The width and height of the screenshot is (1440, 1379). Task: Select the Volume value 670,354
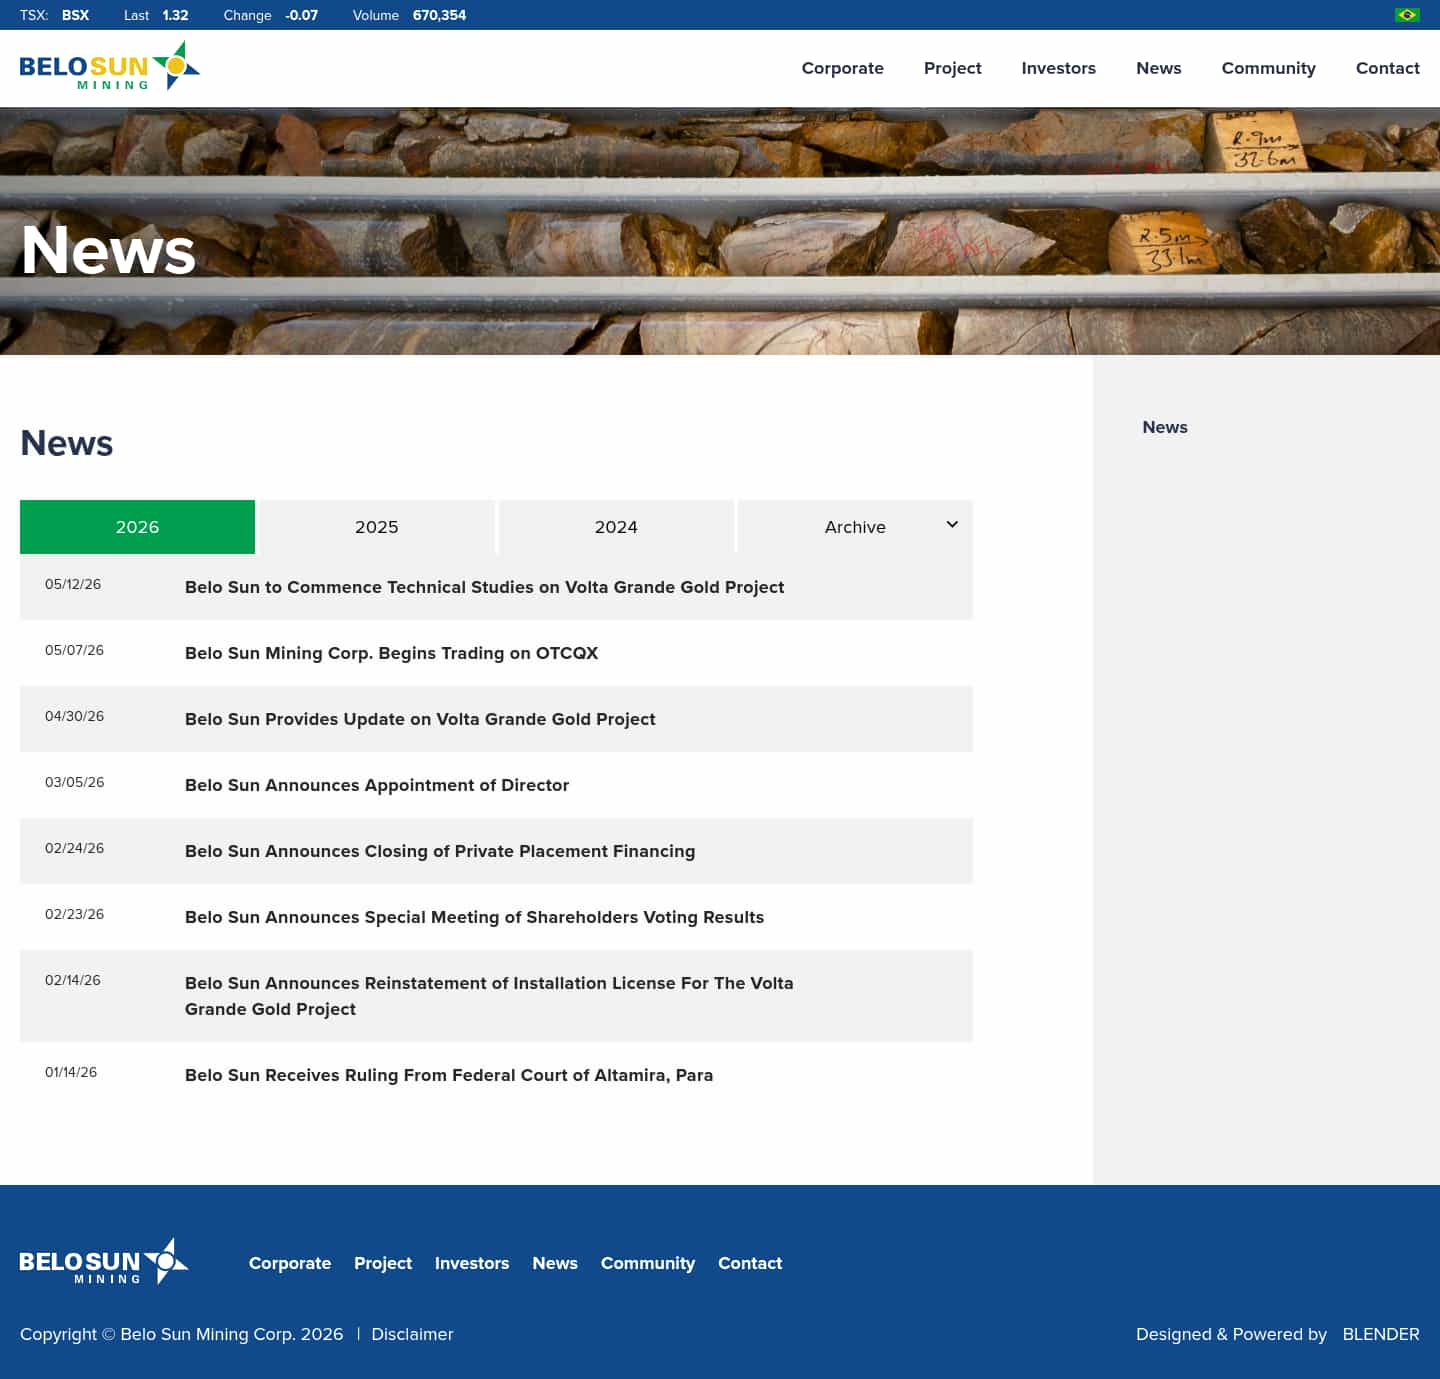[439, 15]
